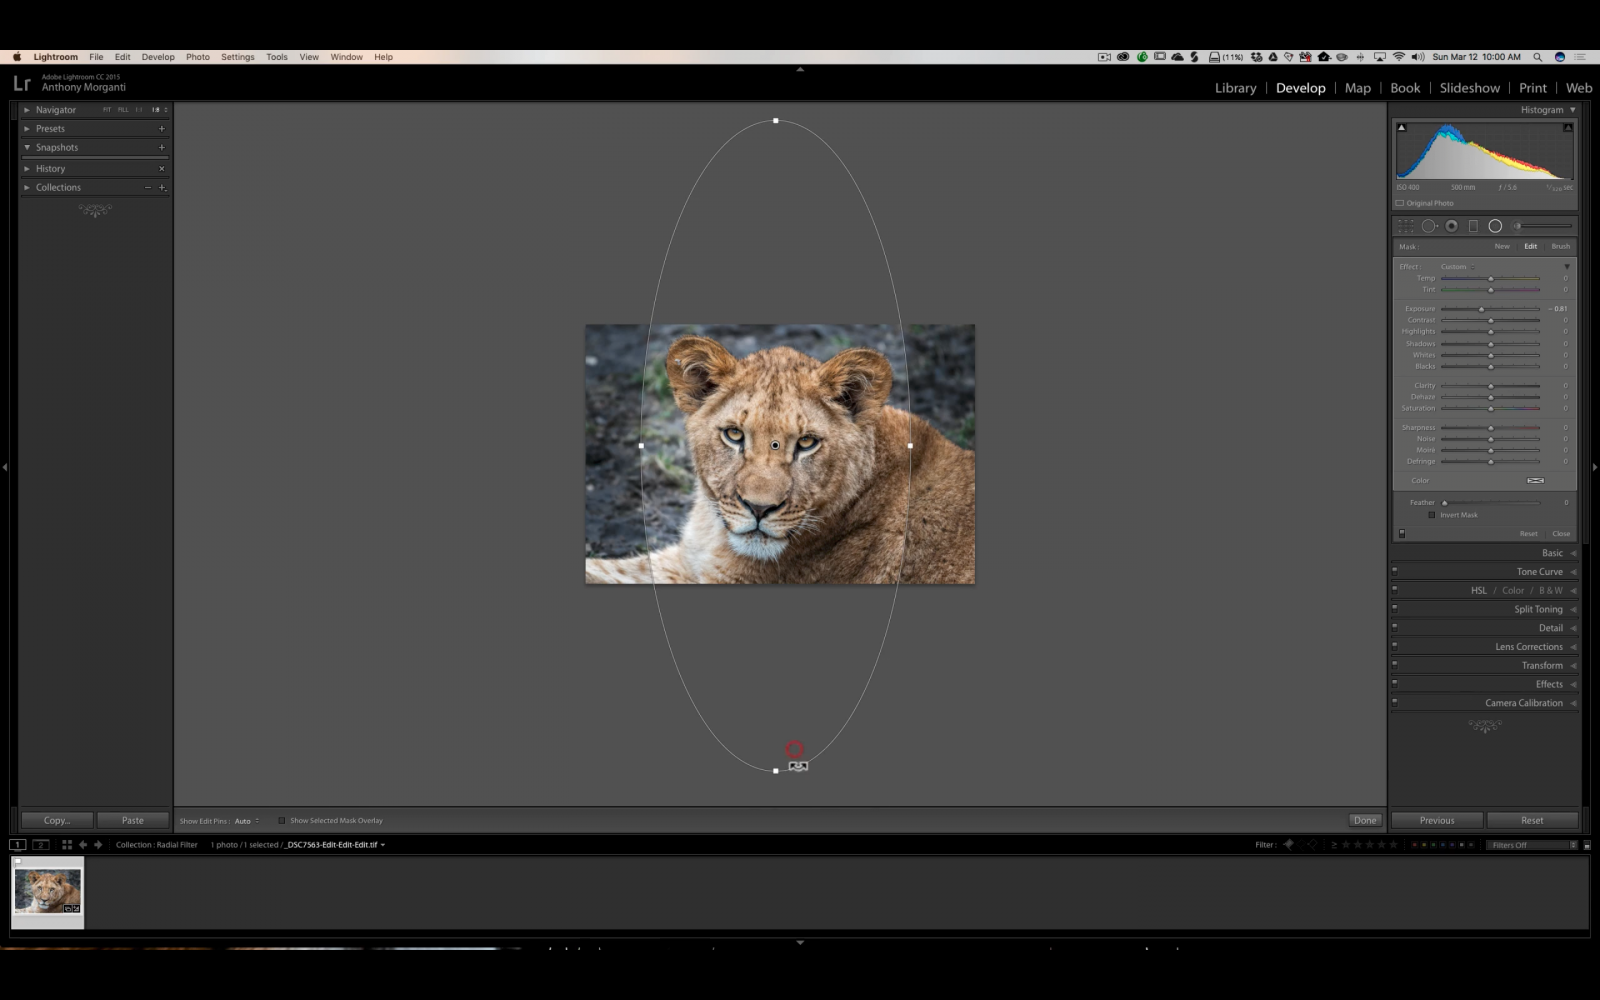Select the Graduated Filter tool
The width and height of the screenshot is (1600, 1000).
coord(1473,226)
